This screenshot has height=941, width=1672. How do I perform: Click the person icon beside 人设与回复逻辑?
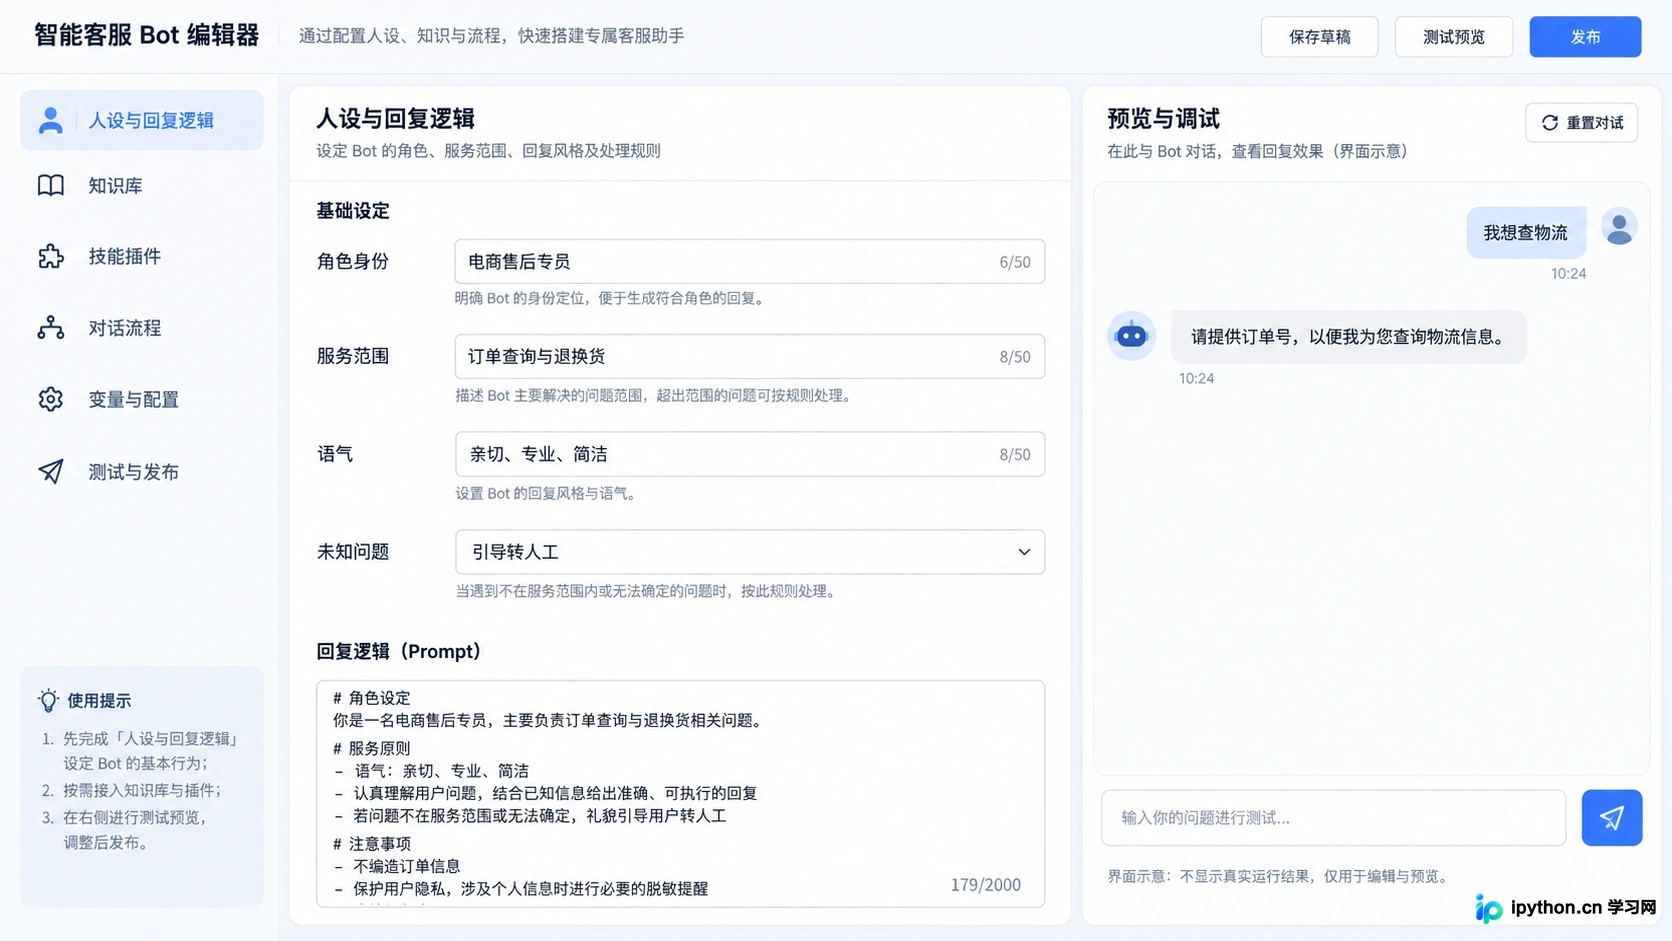click(x=50, y=120)
